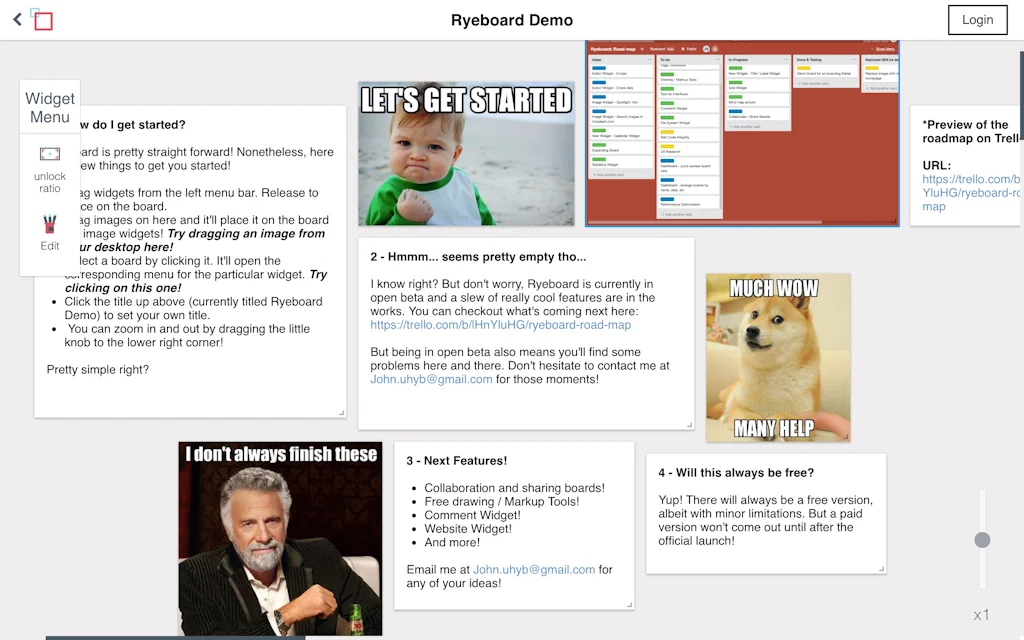Select the Edit markup tool in Widget Menu

(50, 232)
